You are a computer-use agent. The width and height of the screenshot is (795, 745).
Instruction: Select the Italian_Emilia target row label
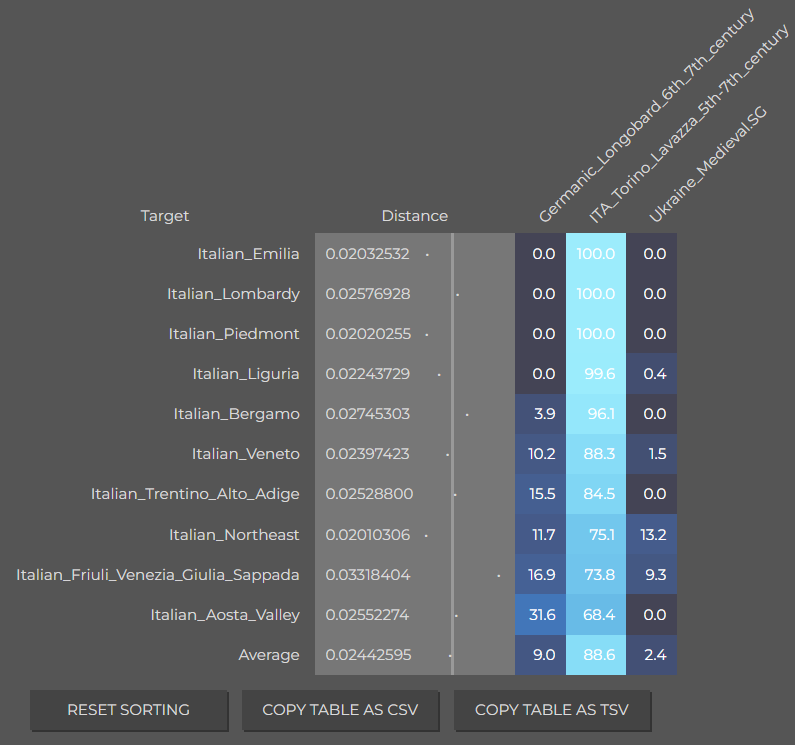[248, 254]
